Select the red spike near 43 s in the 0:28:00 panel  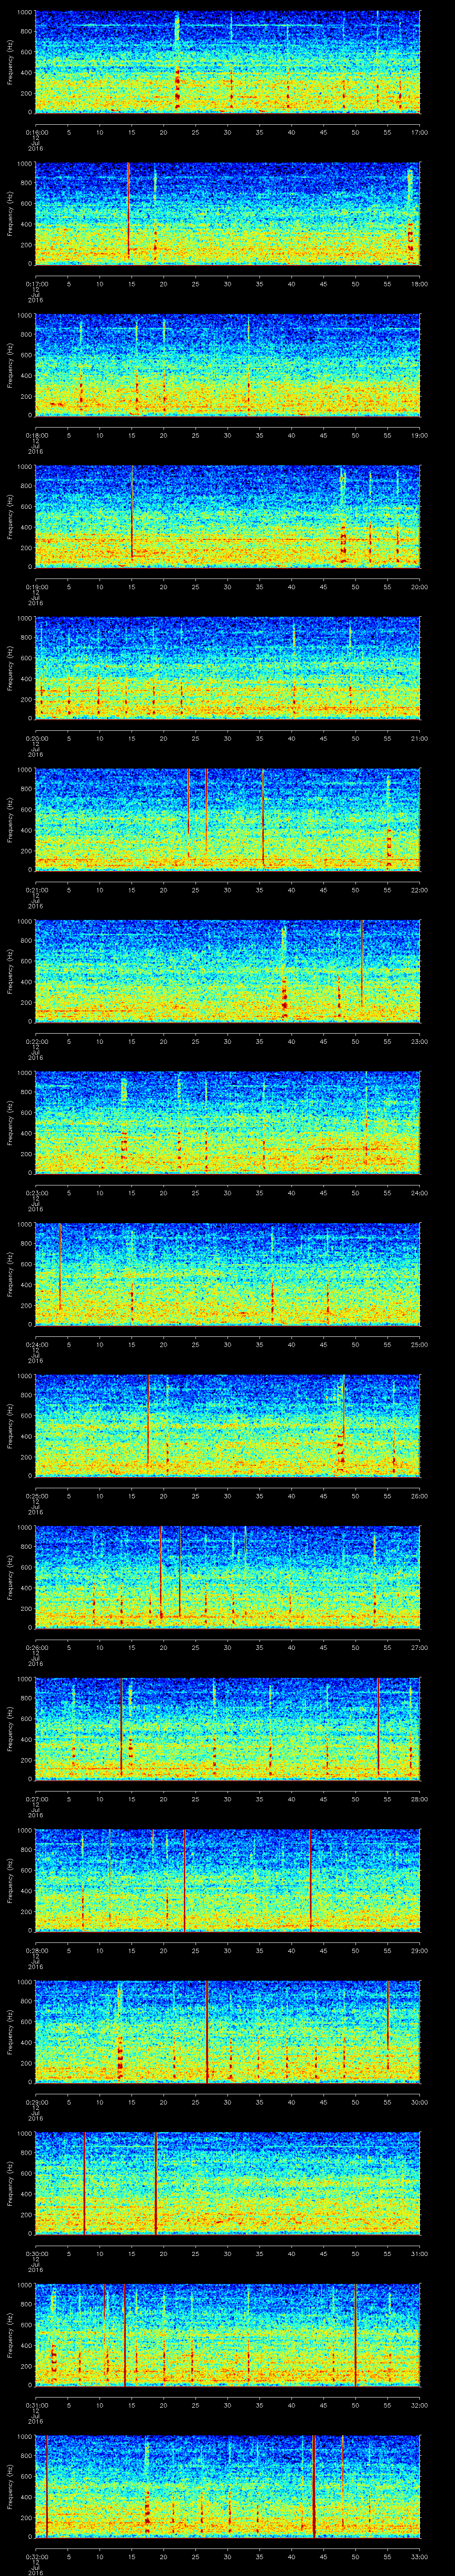[x=311, y=1880]
